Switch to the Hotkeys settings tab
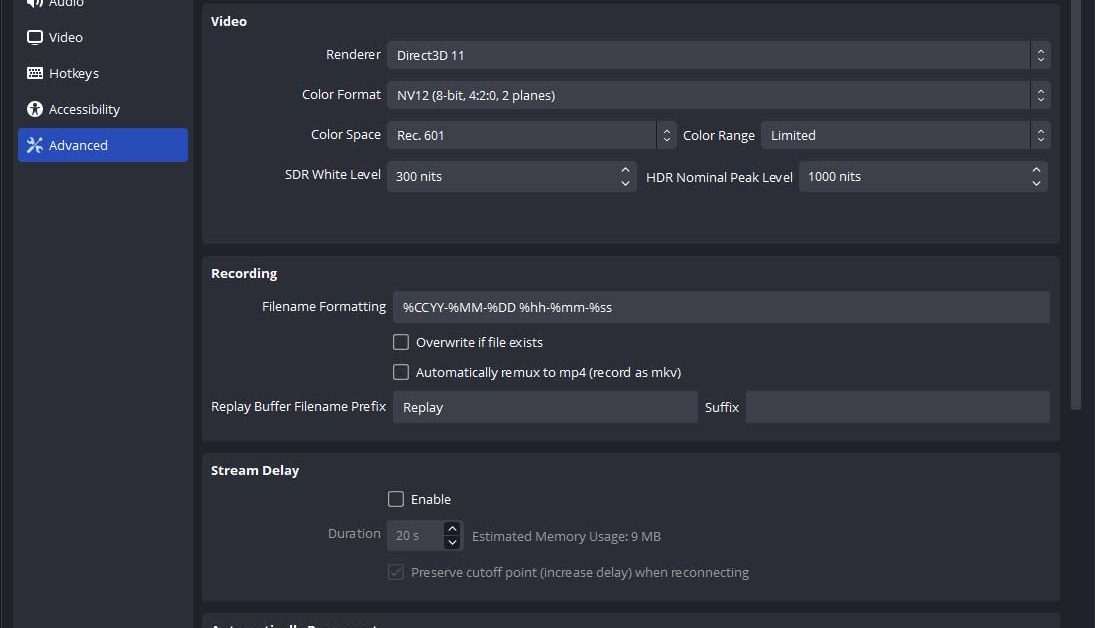Viewport: 1095px width, 628px height. click(74, 73)
